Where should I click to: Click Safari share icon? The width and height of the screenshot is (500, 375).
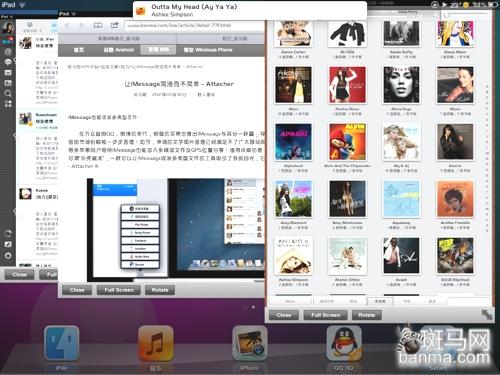pos(114,25)
